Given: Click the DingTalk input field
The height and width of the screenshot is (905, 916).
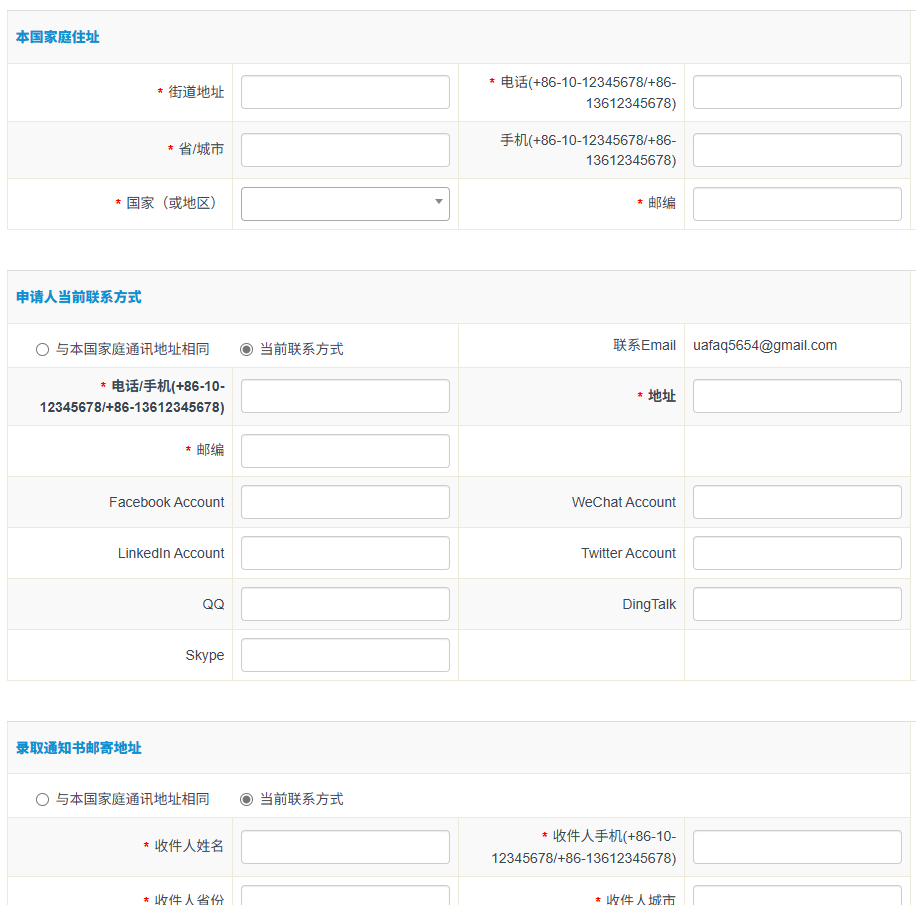Looking at the screenshot, I should (x=797, y=604).
